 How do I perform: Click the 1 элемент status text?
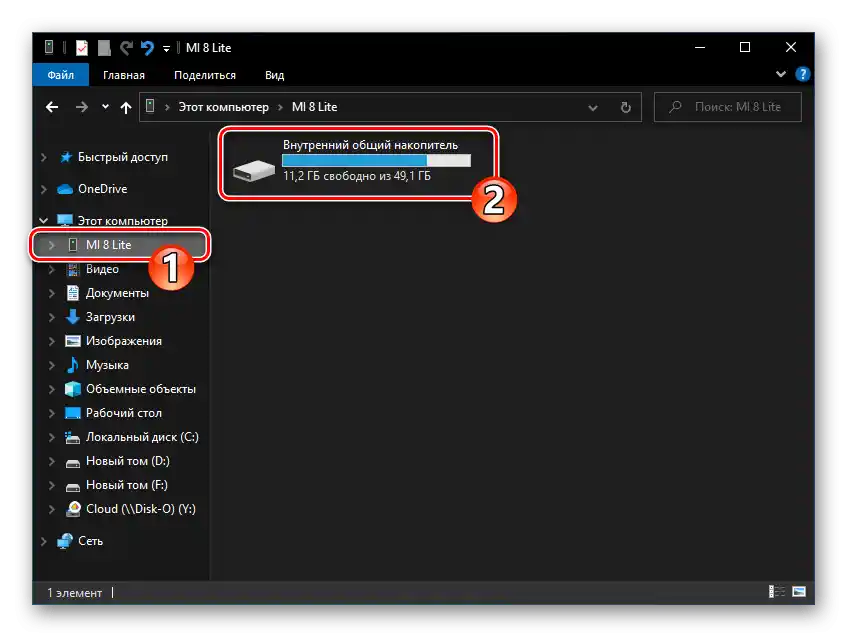coord(75,593)
